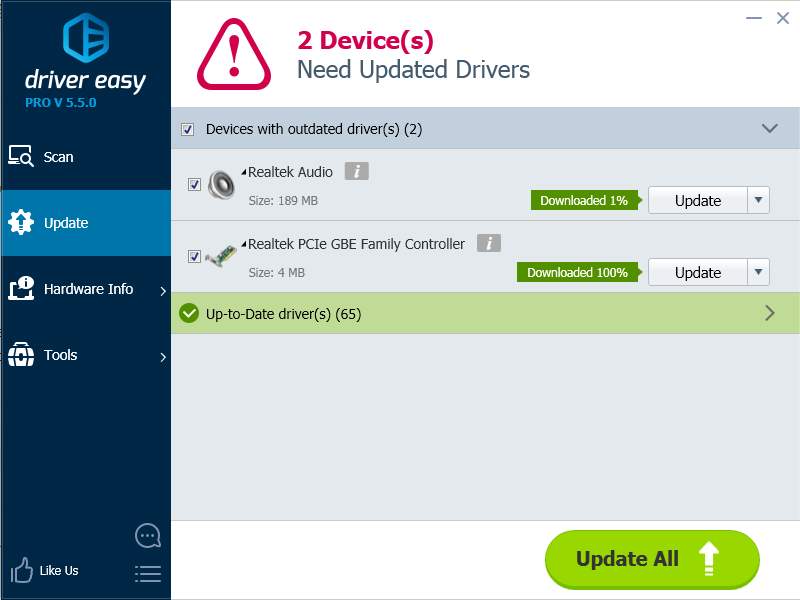Click the Scan magnifier icon in sidebar
The height and width of the screenshot is (600, 800).
[x=21, y=156]
